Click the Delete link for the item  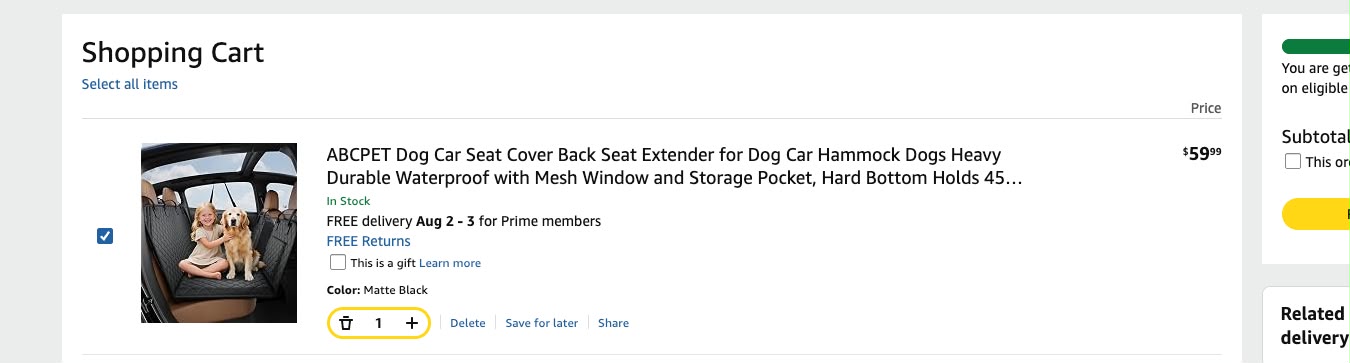(x=468, y=323)
